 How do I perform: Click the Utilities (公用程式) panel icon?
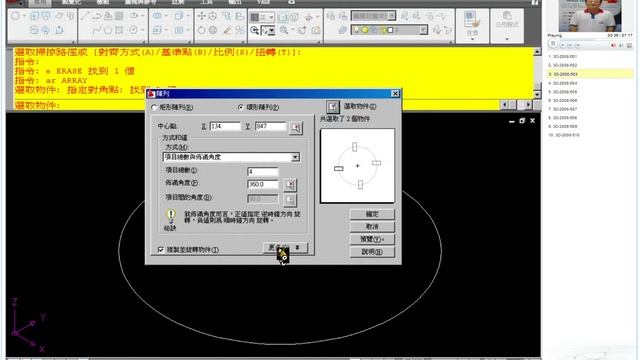(x=507, y=20)
